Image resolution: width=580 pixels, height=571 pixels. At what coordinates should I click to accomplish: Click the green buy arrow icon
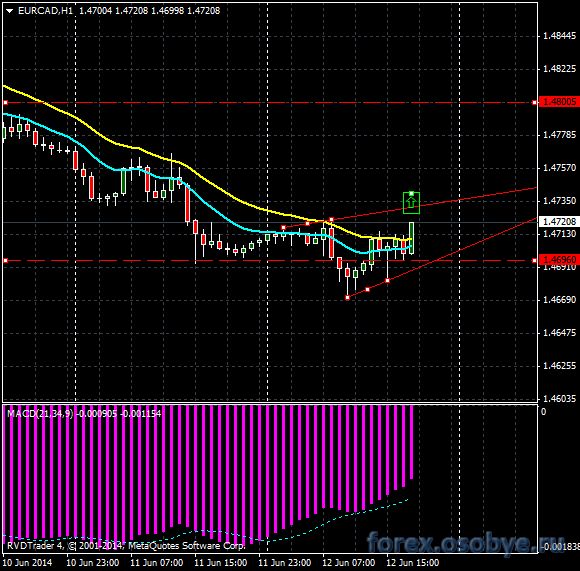pyautogui.click(x=411, y=203)
